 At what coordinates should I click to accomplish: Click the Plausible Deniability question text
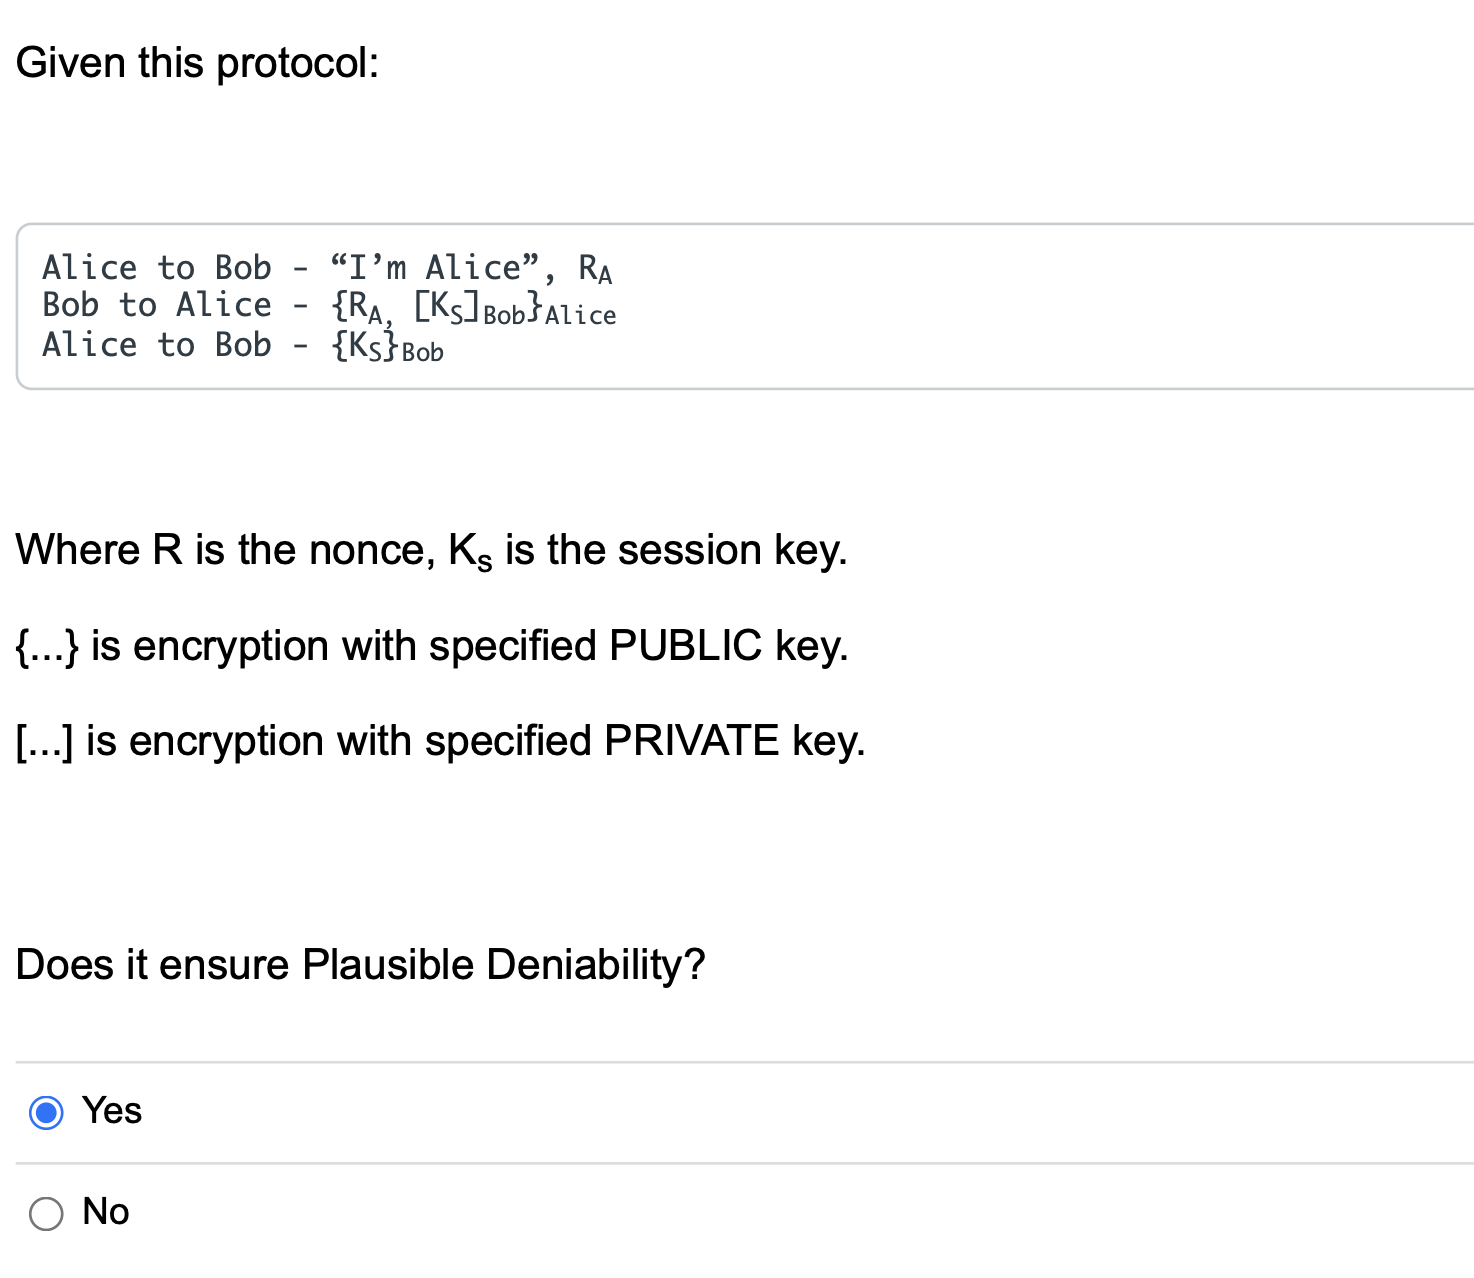(361, 964)
